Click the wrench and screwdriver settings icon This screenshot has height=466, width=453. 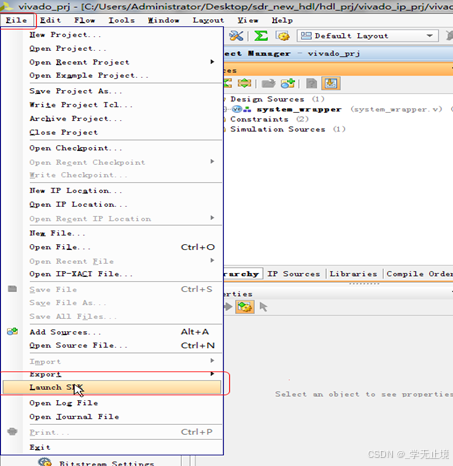coord(236,36)
